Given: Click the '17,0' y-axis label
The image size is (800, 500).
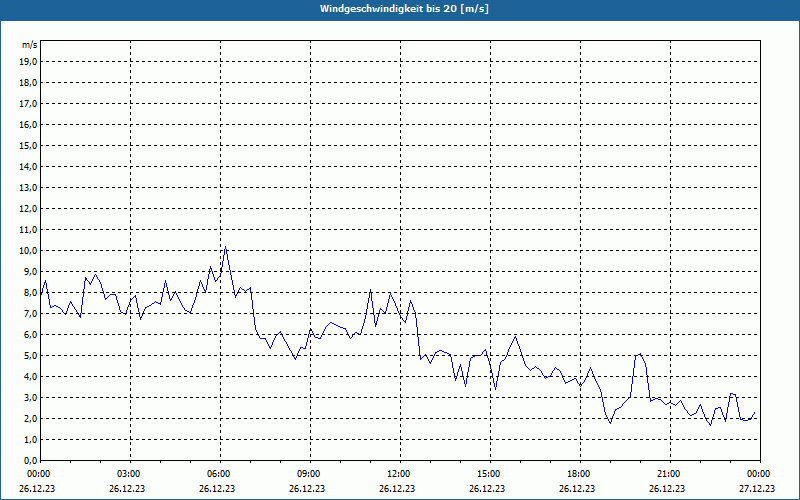Looking at the screenshot, I should tap(29, 104).
